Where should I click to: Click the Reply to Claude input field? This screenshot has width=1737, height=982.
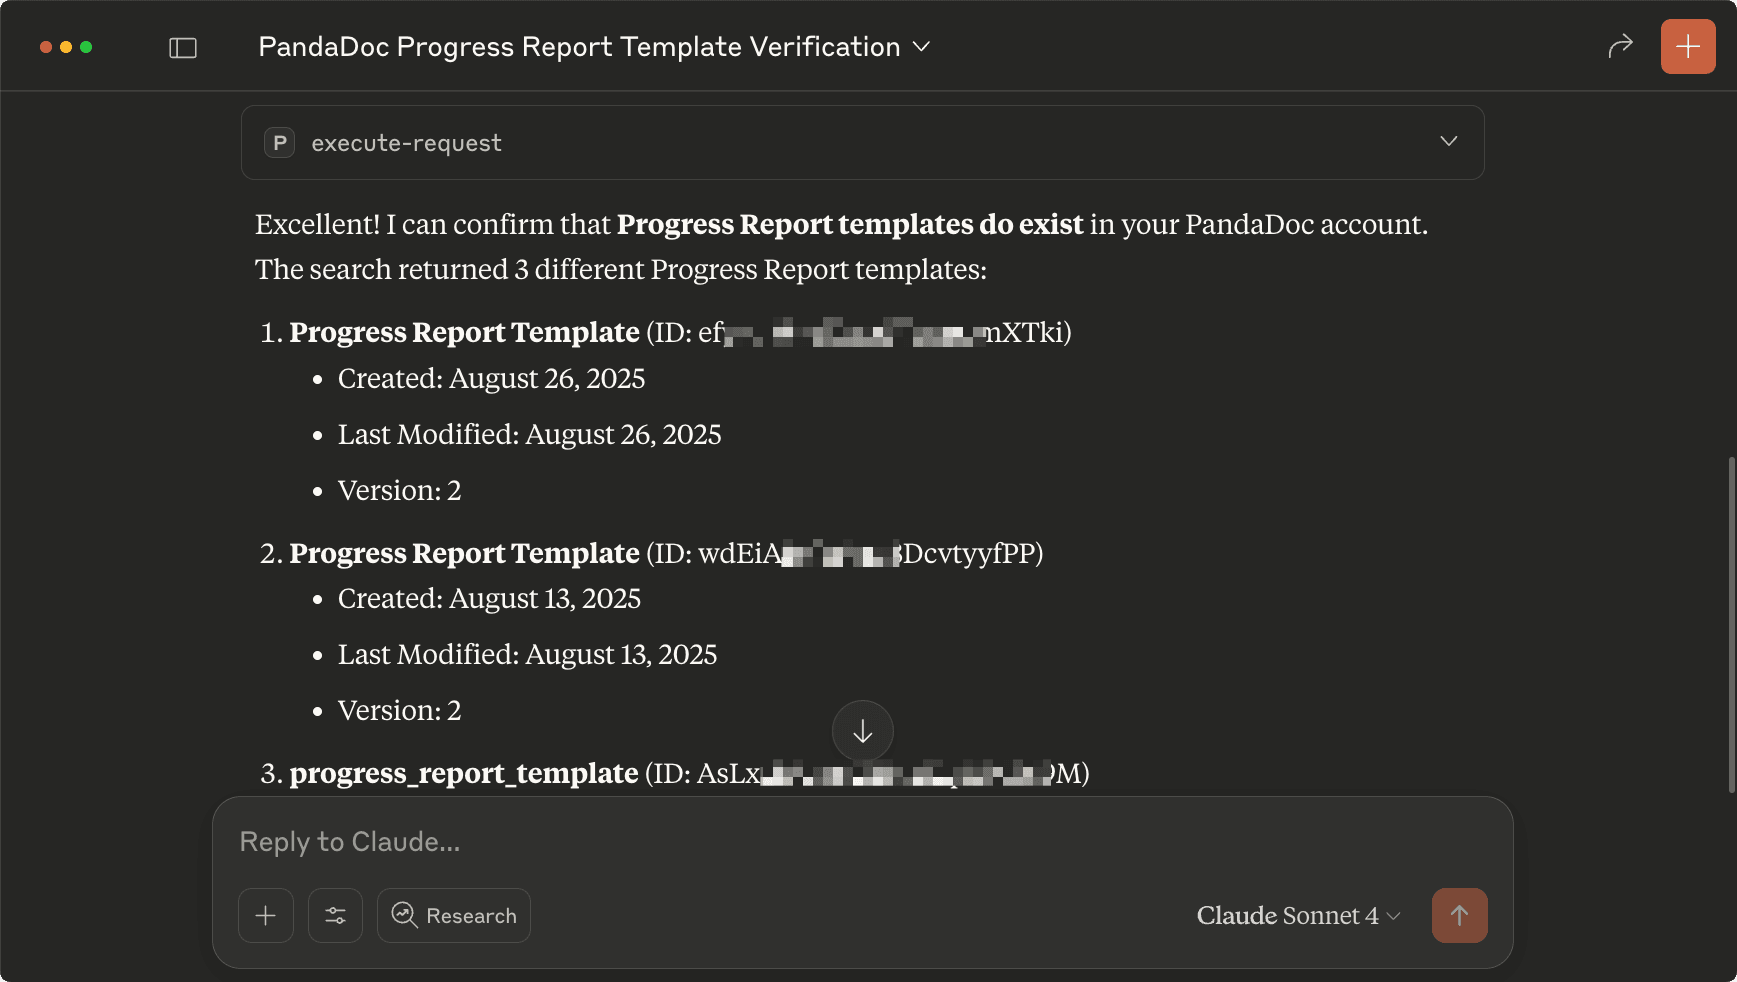click(x=700, y=841)
